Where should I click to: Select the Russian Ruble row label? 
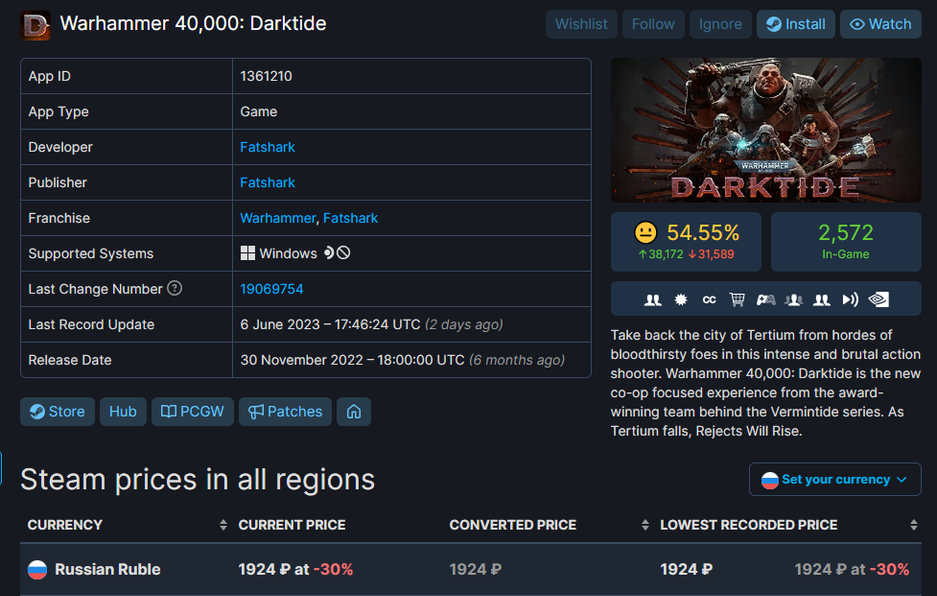pos(108,570)
